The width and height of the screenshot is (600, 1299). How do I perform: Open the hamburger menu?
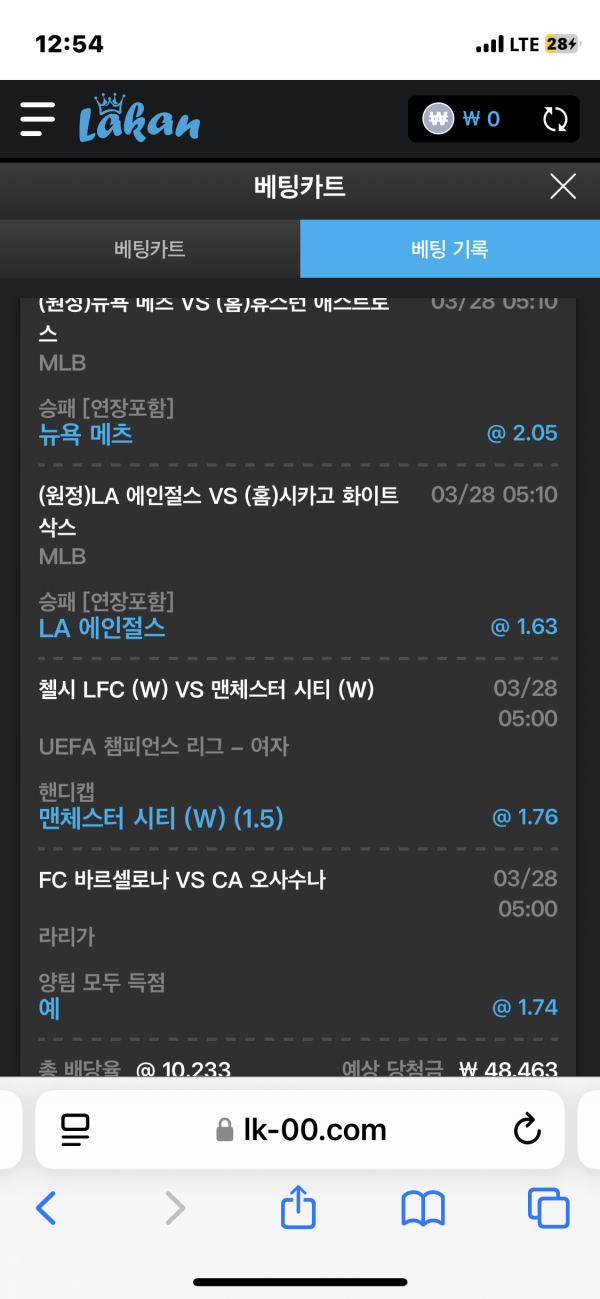(37, 119)
